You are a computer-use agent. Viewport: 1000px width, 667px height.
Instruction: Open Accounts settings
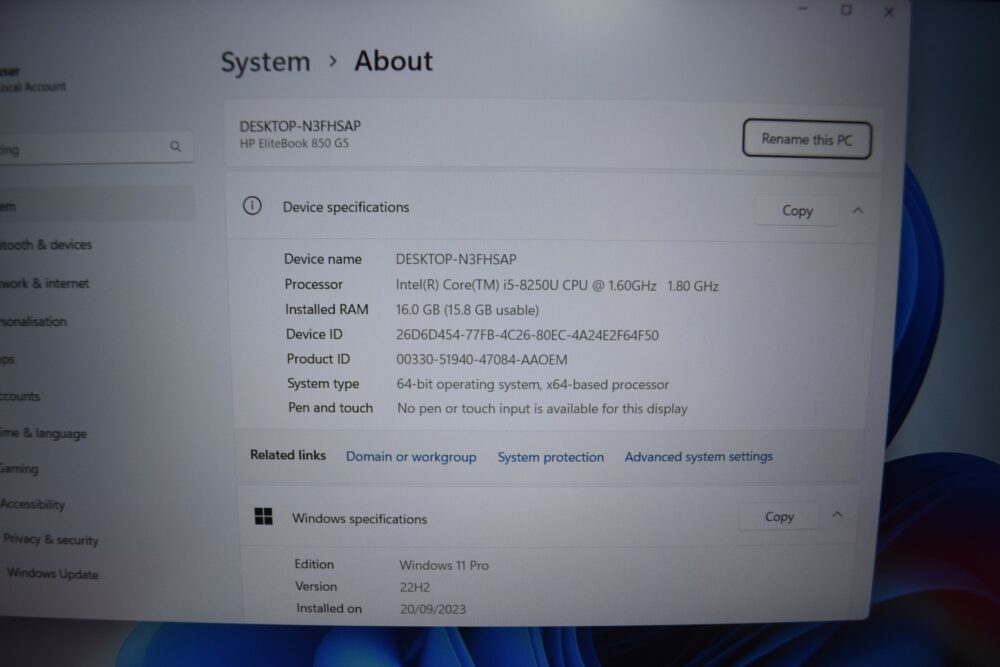point(20,396)
